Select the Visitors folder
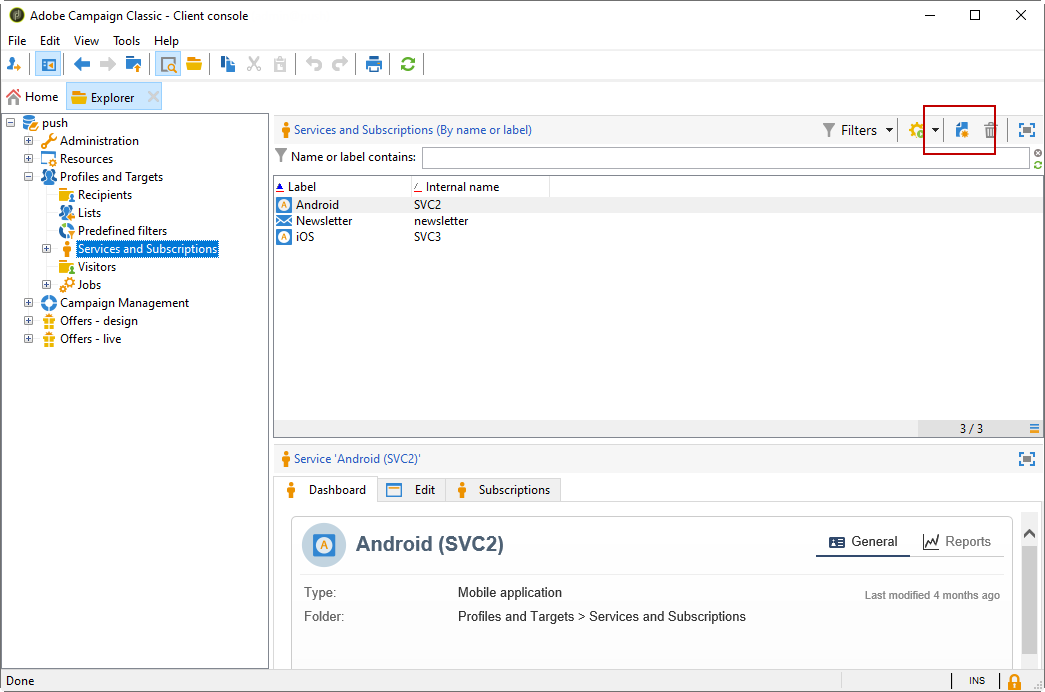The image size is (1045, 692). (97, 267)
